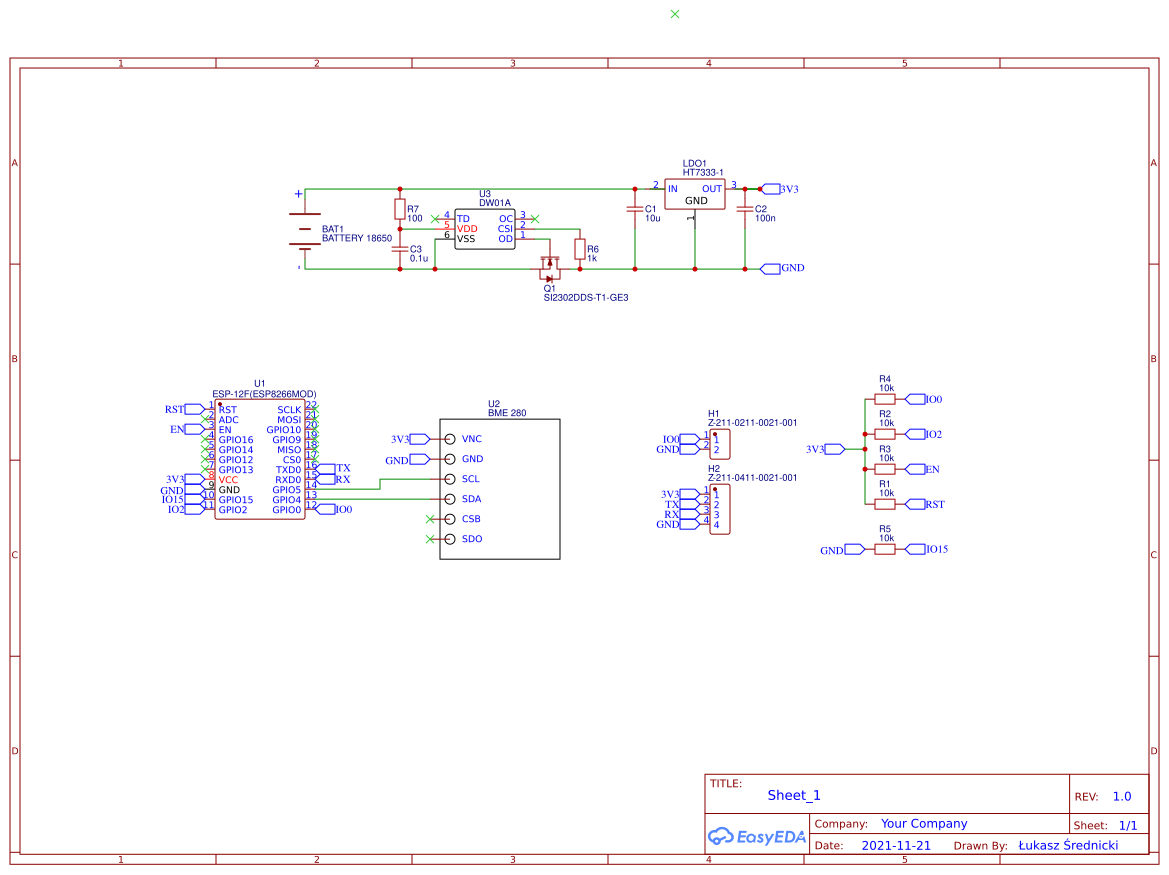1169x875 pixels.
Task: Select the HT7333-1 LDO regulator block
Action: pyautogui.click(x=696, y=194)
